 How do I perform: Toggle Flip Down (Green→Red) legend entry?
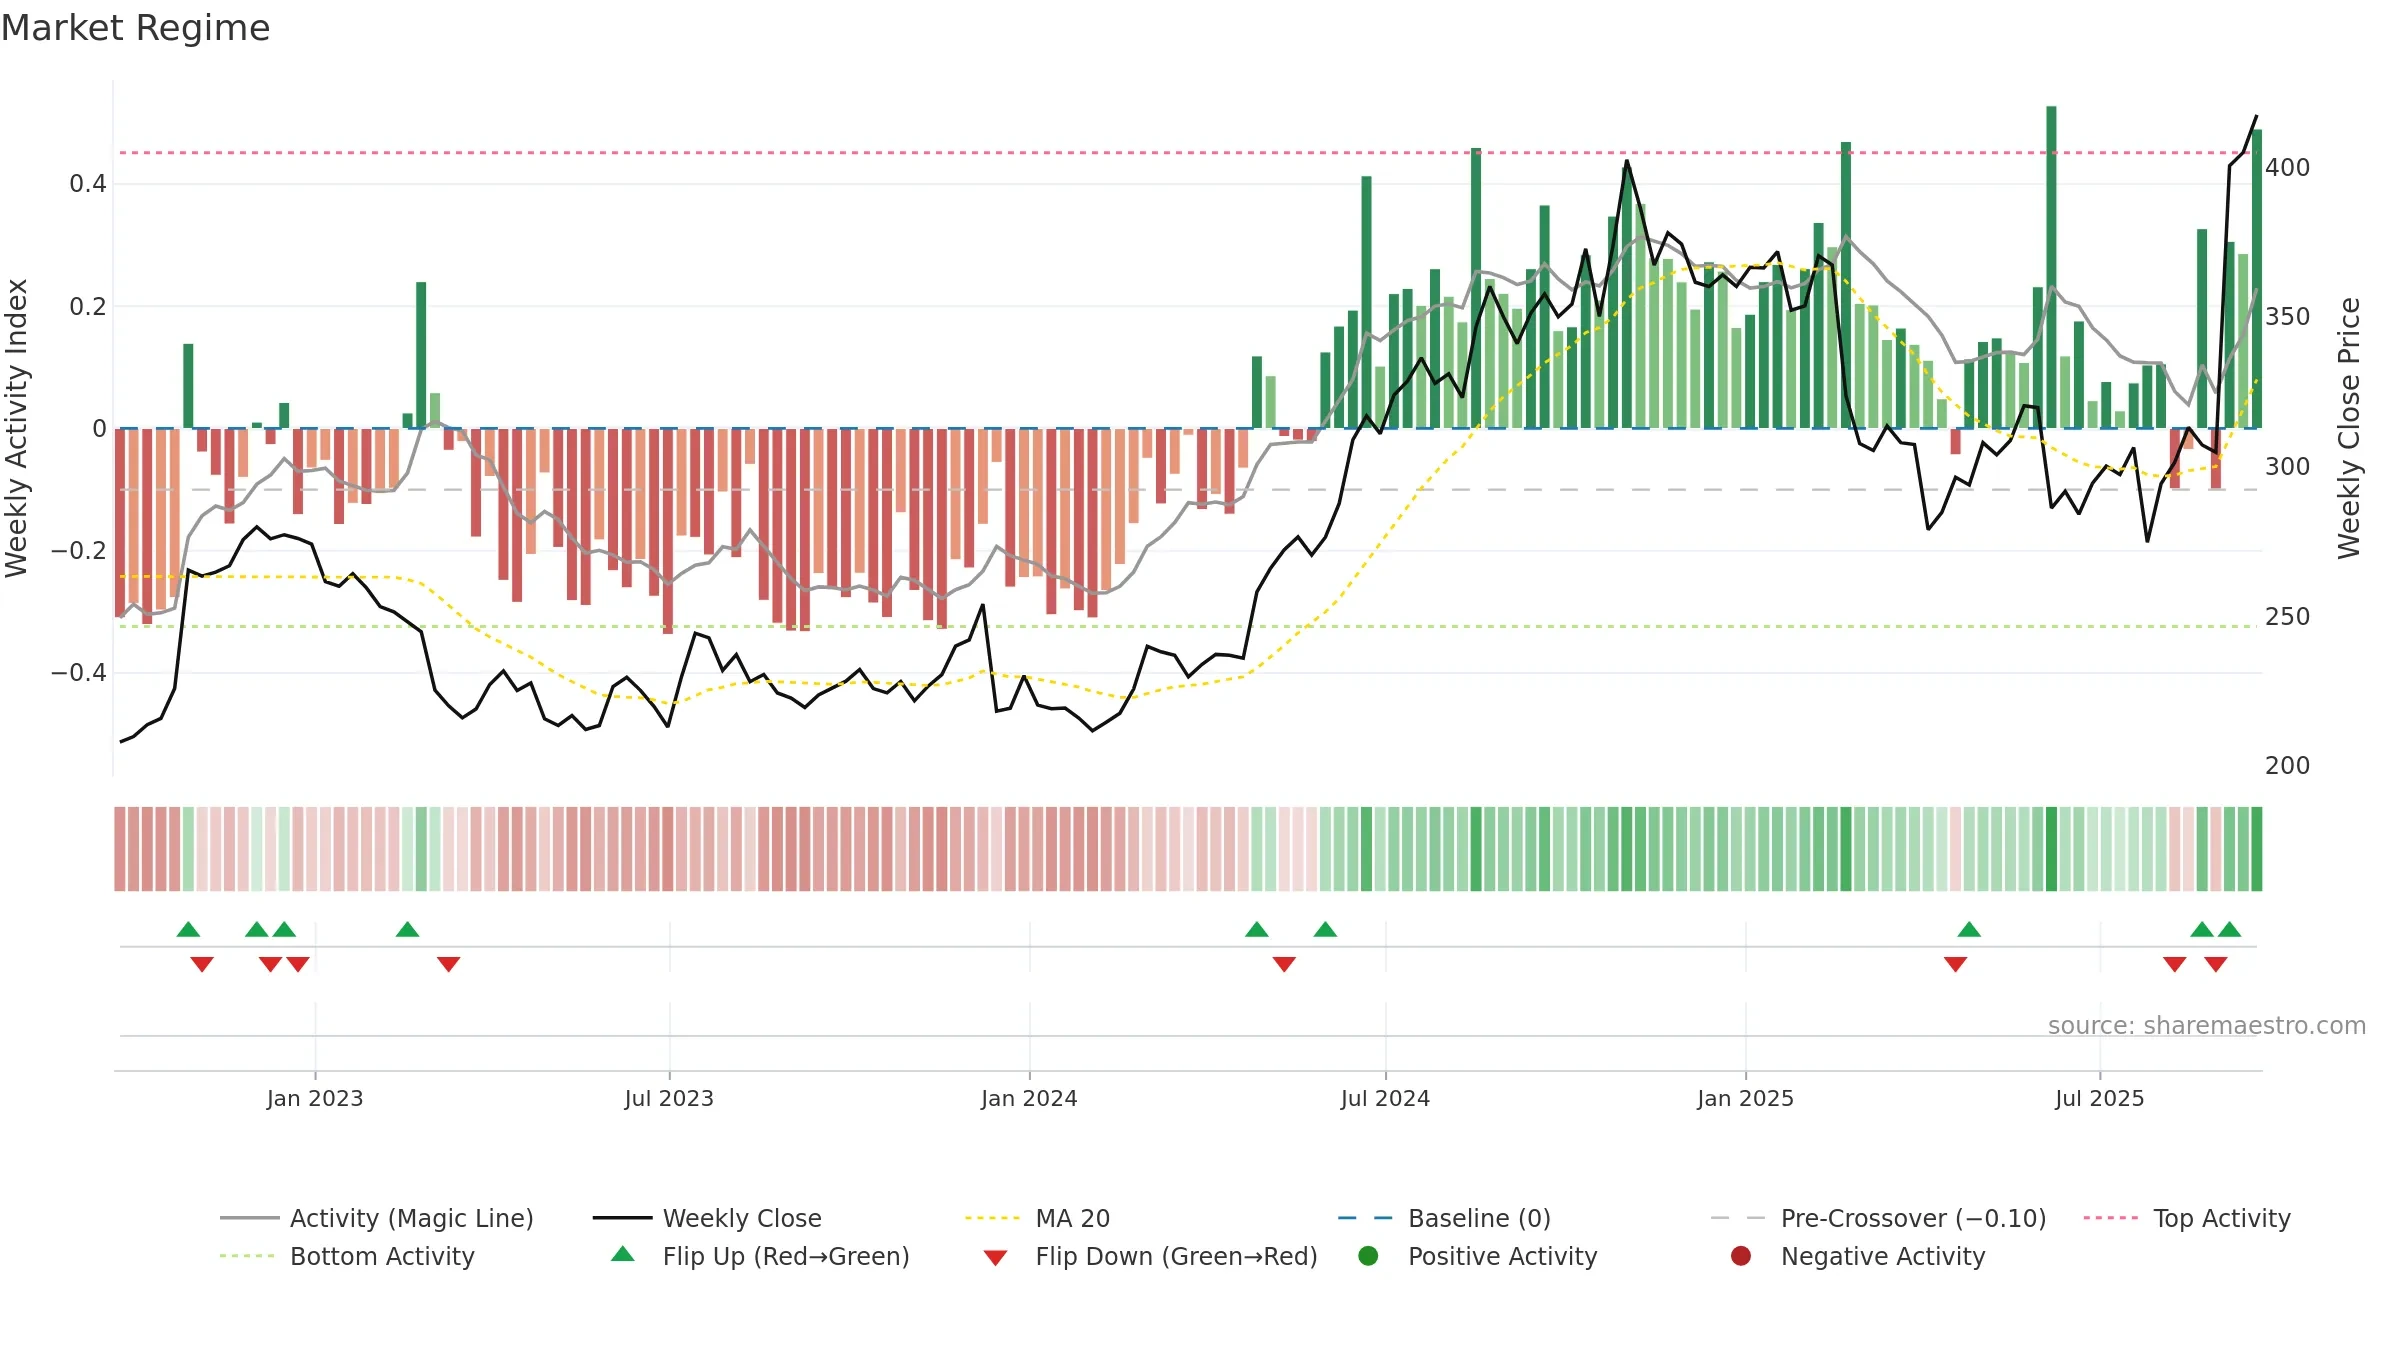[x=1150, y=1256]
